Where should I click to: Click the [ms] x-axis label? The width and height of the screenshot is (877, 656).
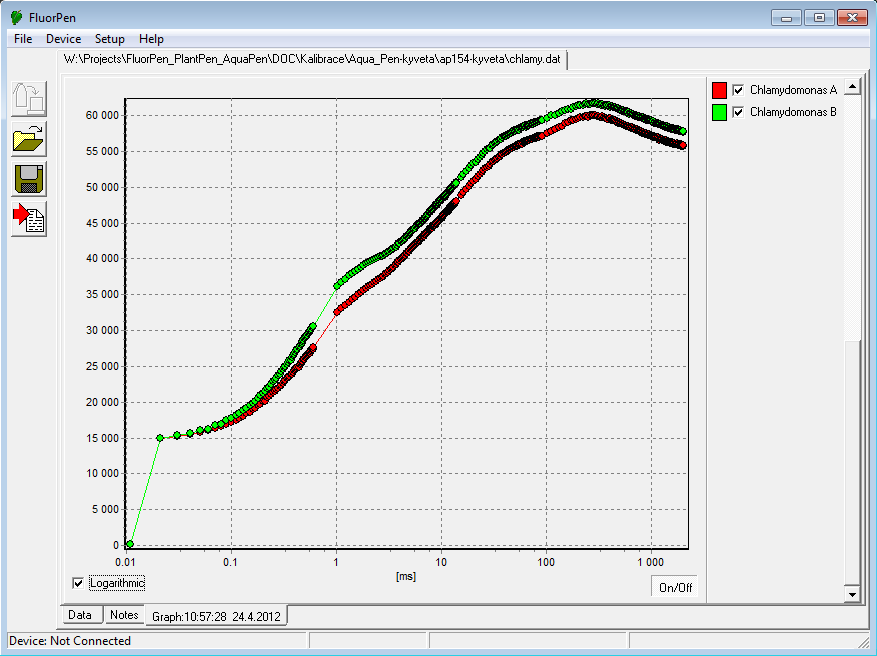click(406, 576)
